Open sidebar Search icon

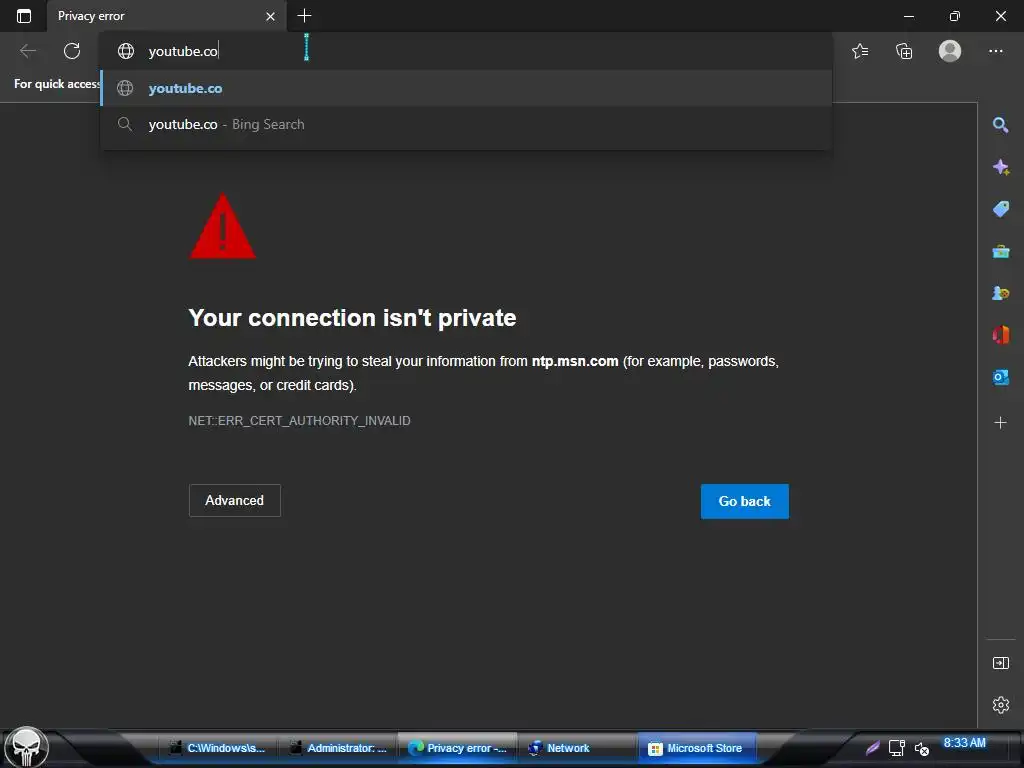click(x=1000, y=125)
